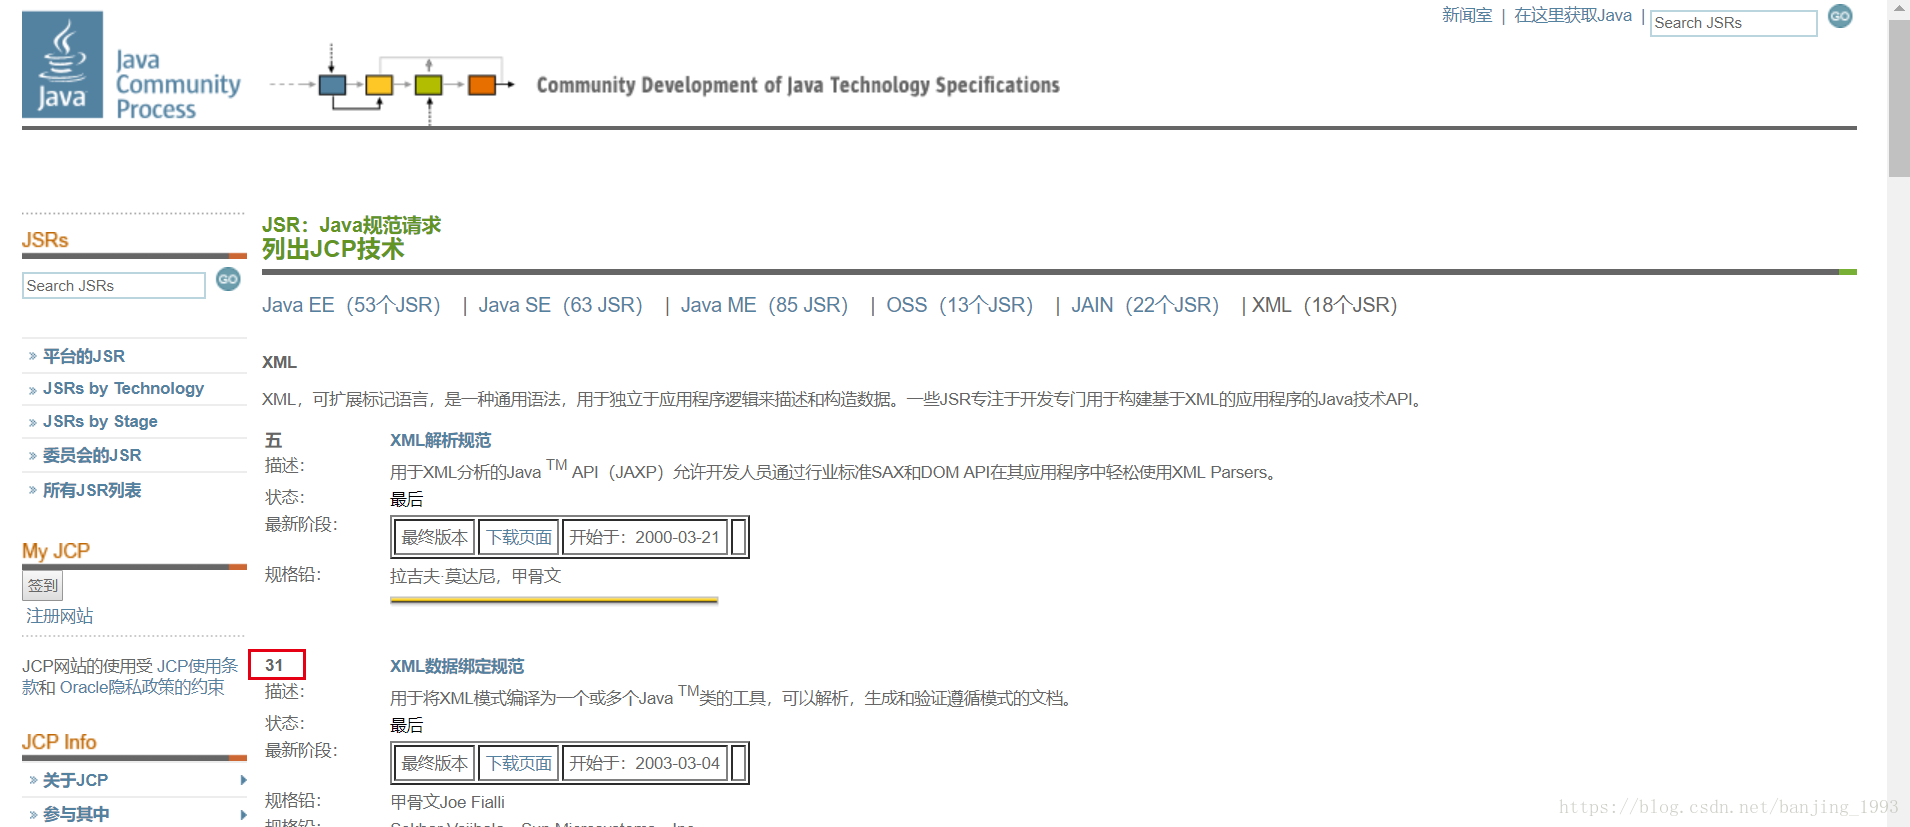Screen dimensions: 1910x827
Task: Open the XML数据绑定规范 JSR link
Action: 457,666
